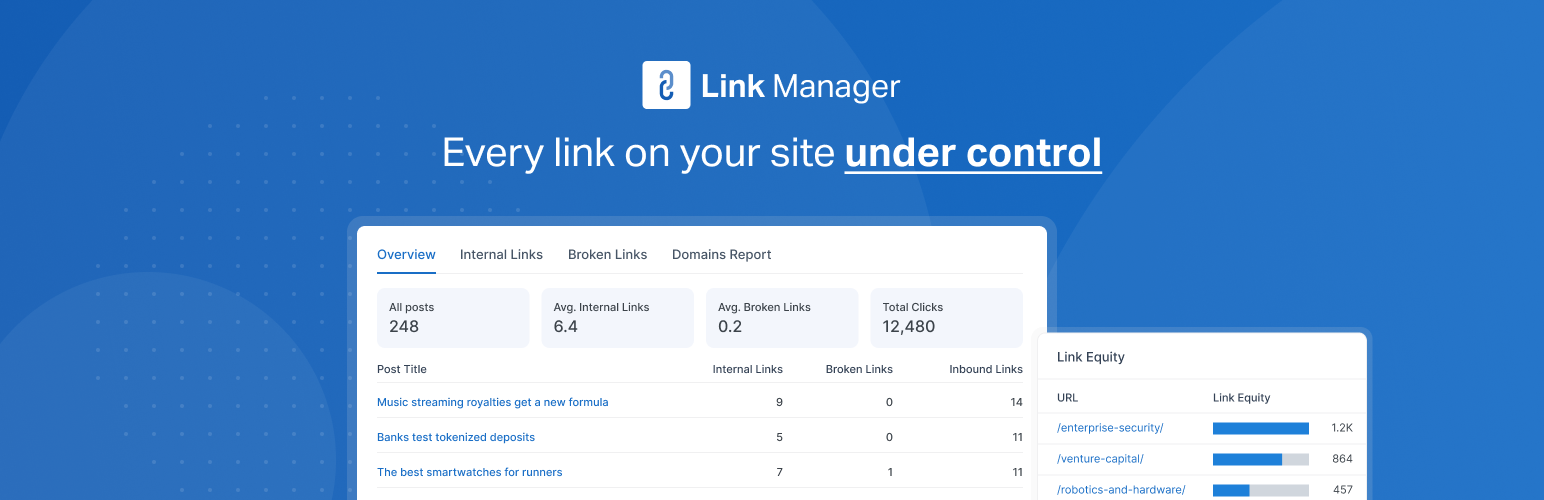Click the Avg. Internal Links 6.4 card
Screen dimensions: 1544x500
(x=618, y=318)
